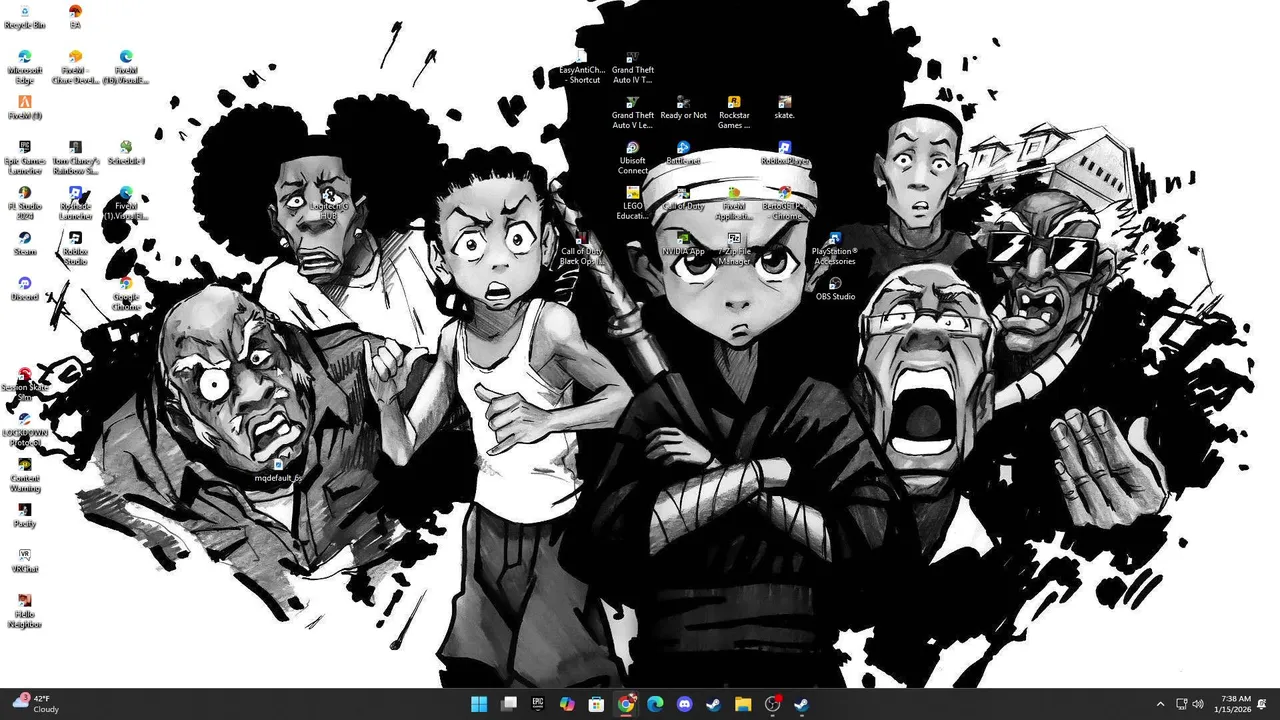1280x720 pixels.
Task: Open the Recycle Bin desktop icon
Action: (25, 17)
